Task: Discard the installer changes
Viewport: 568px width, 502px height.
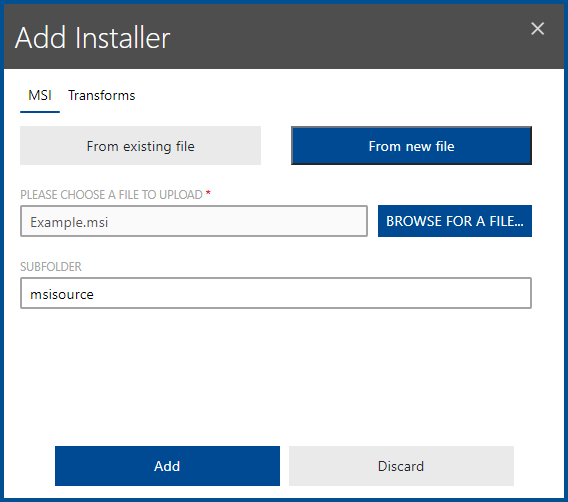Action: click(401, 466)
